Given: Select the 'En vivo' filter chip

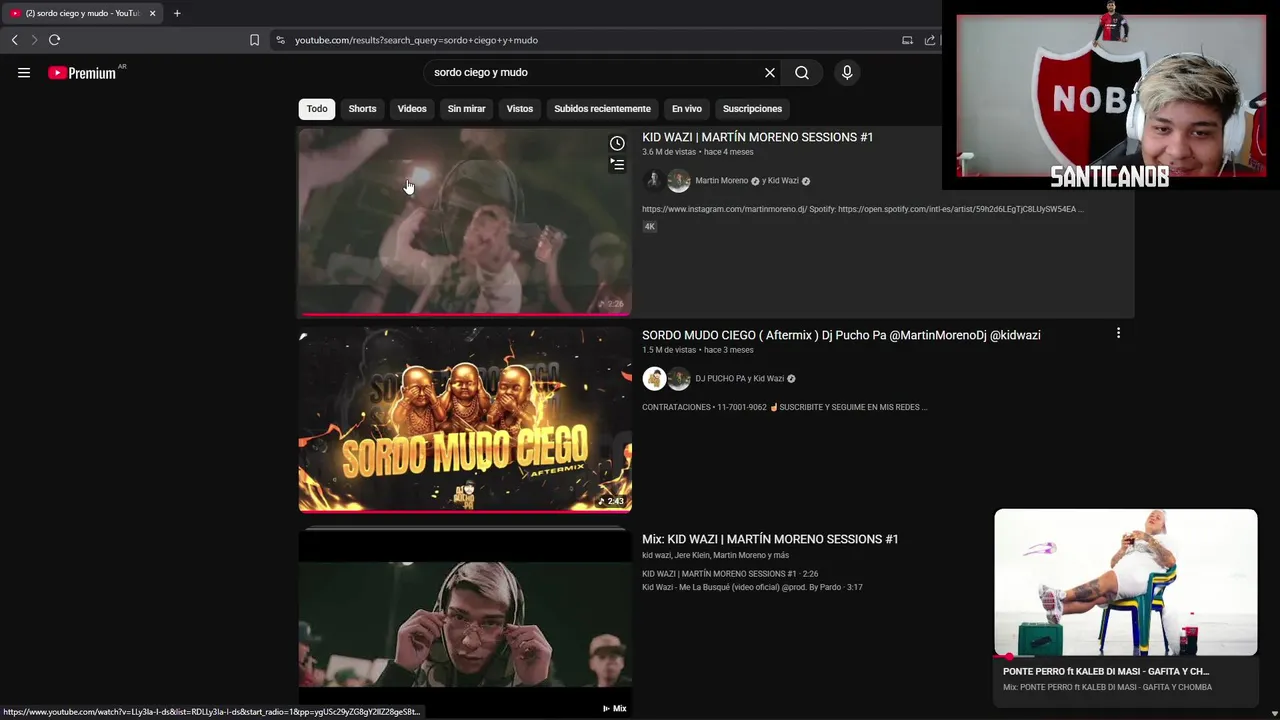Looking at the screenshot, I should 686,109.
